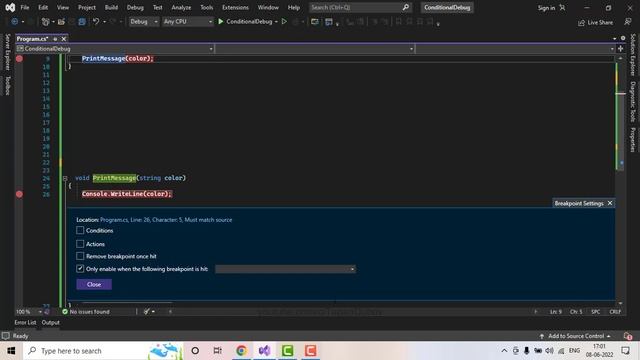Open green Camtasia icon in taskbar
The width and height of the screenshot is (640, 360).
[x=287, y=351]
